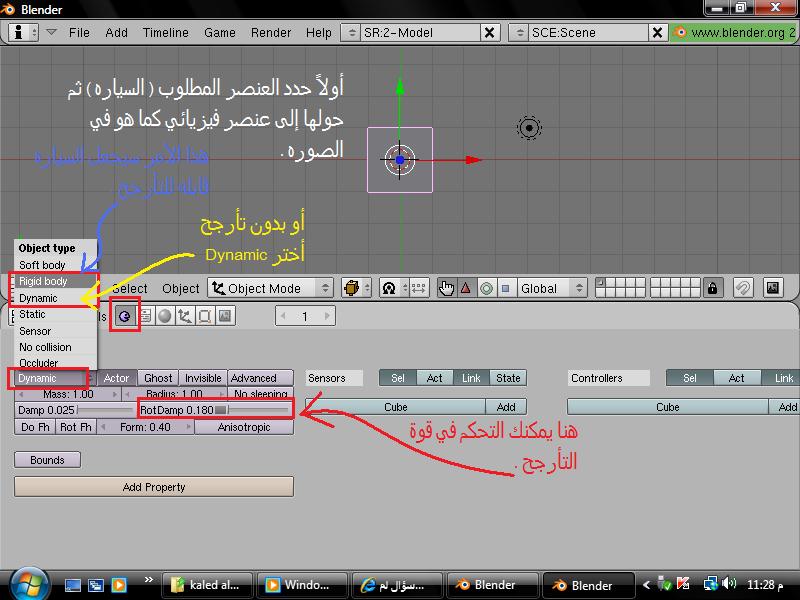Screen dimensions: 800x600
Task: Open the Game menu
Action: pyautogui.click(x=219, y=33)
